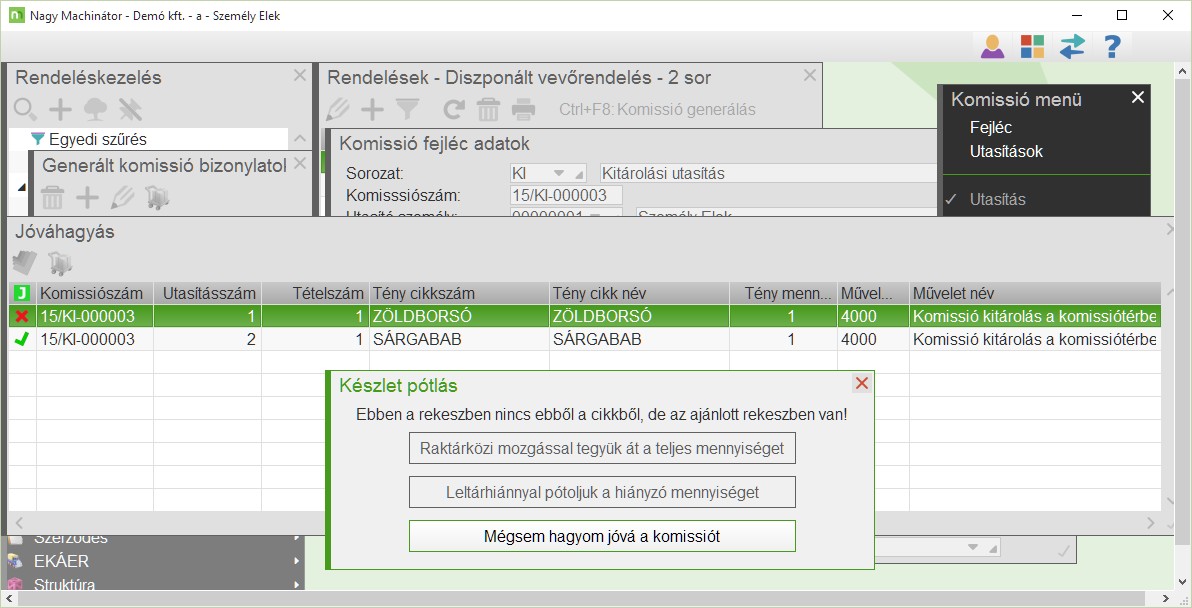Open the Sorozat KI dropdown

click(x=560, y=173)
